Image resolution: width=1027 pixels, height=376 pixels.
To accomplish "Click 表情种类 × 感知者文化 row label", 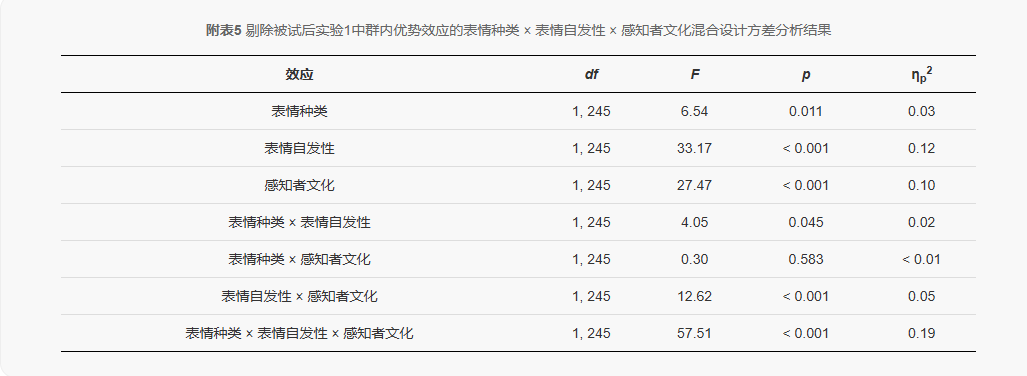I will 299,259.
